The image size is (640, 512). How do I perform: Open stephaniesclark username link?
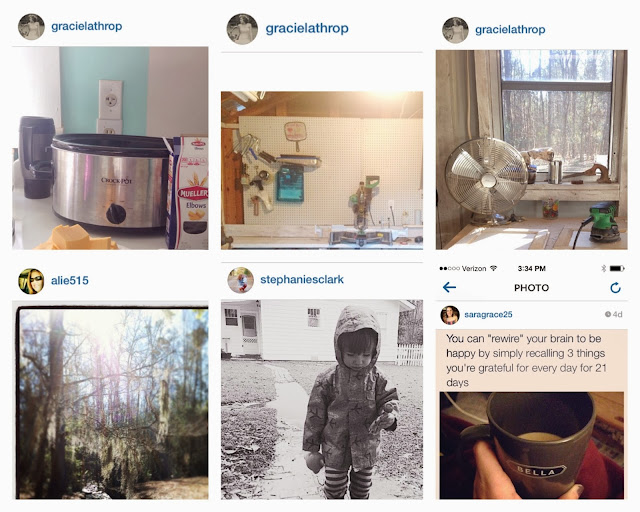(302, 280)
